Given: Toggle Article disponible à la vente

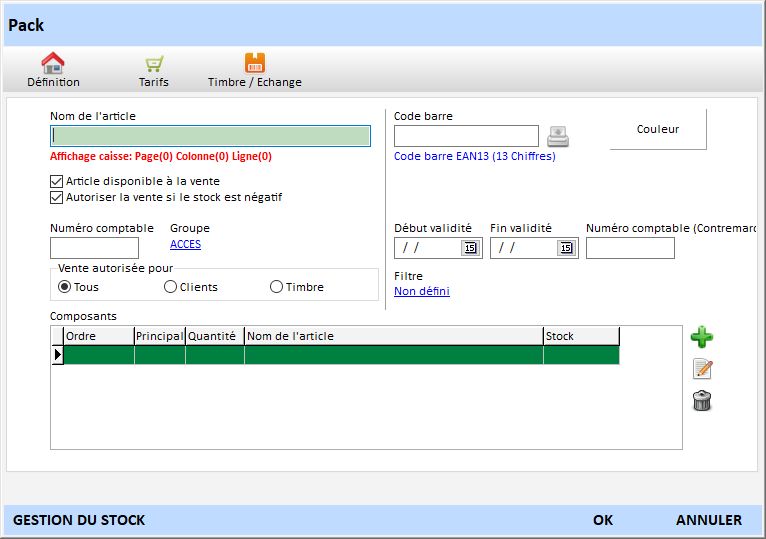Looking at the screenshot, I should 57,182.
